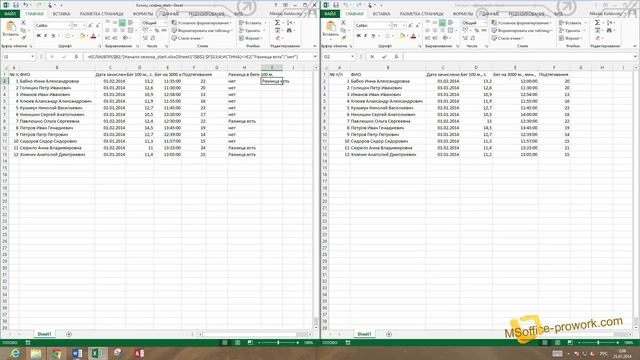Open Find & Select in left Excel window
The width and height of the screenshot is (640, 360).
click(x=289, y=31)
